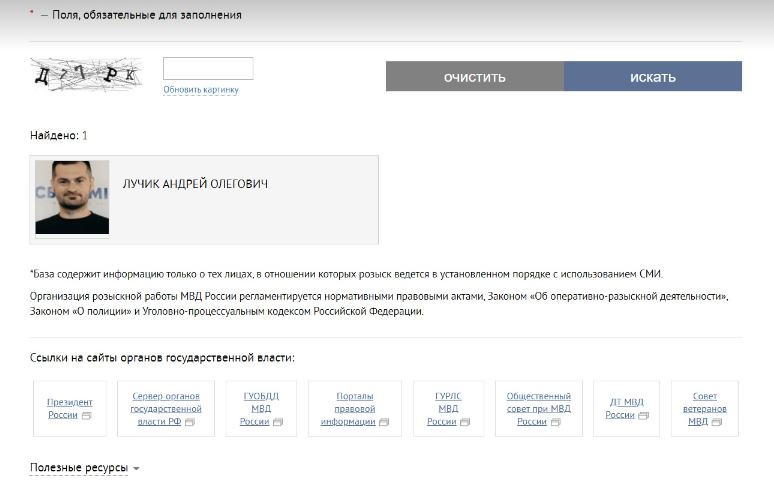Expand 'Полезные ресурсы' section
The image size is (774, 500).
point(79,467)
